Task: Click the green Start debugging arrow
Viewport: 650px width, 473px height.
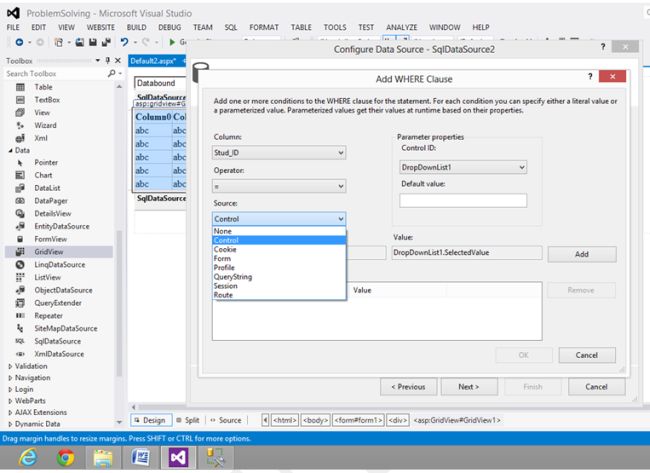Action: click(x=172, y=42)
